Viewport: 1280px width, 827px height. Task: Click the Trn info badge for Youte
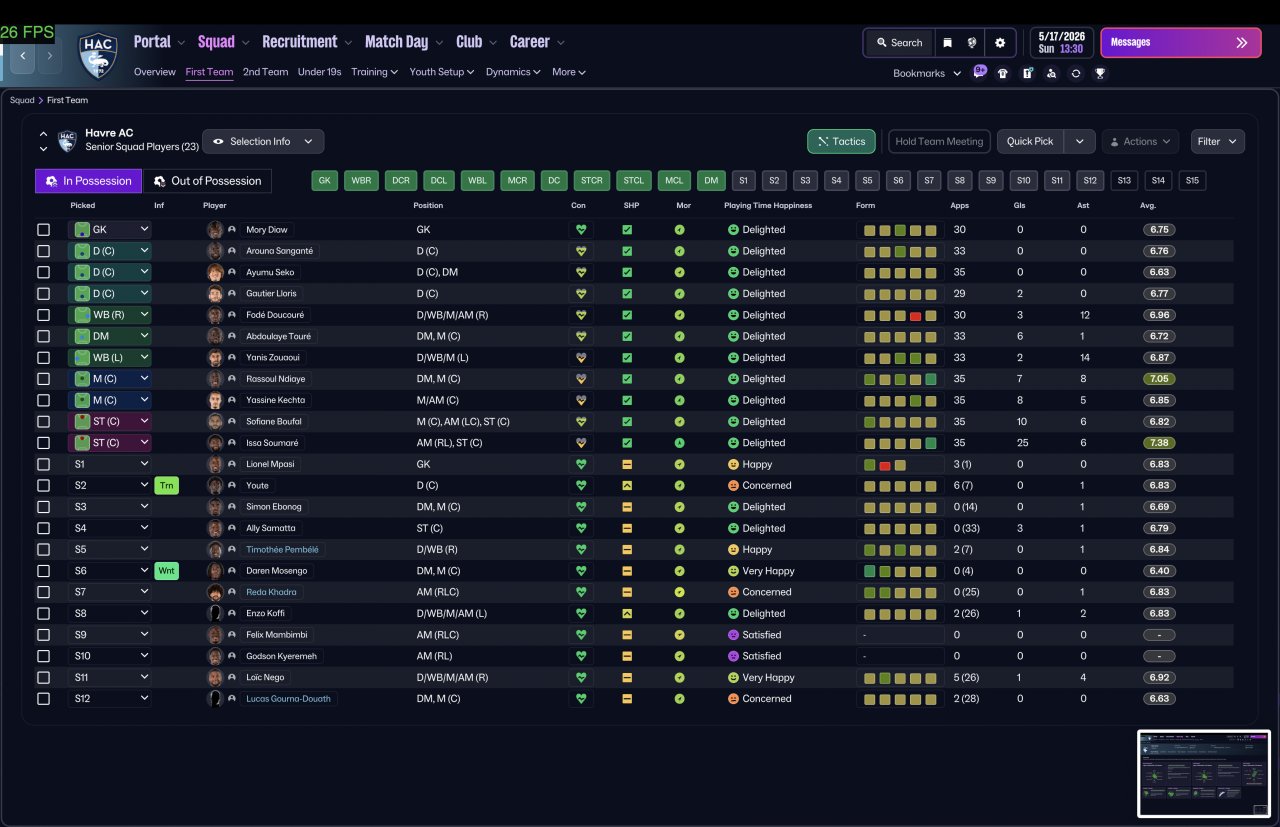[x=166, y=486]
